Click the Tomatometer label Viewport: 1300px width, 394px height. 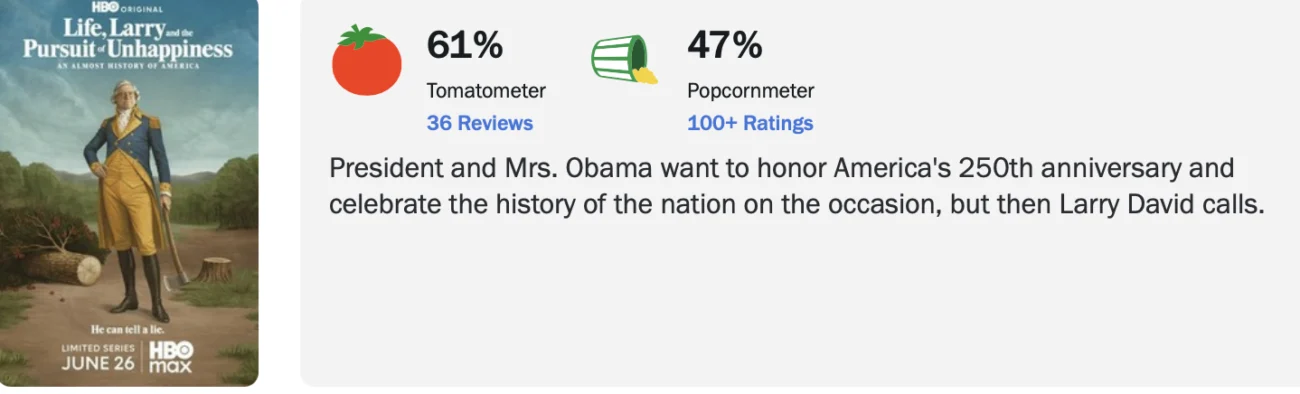click(486, 91)
